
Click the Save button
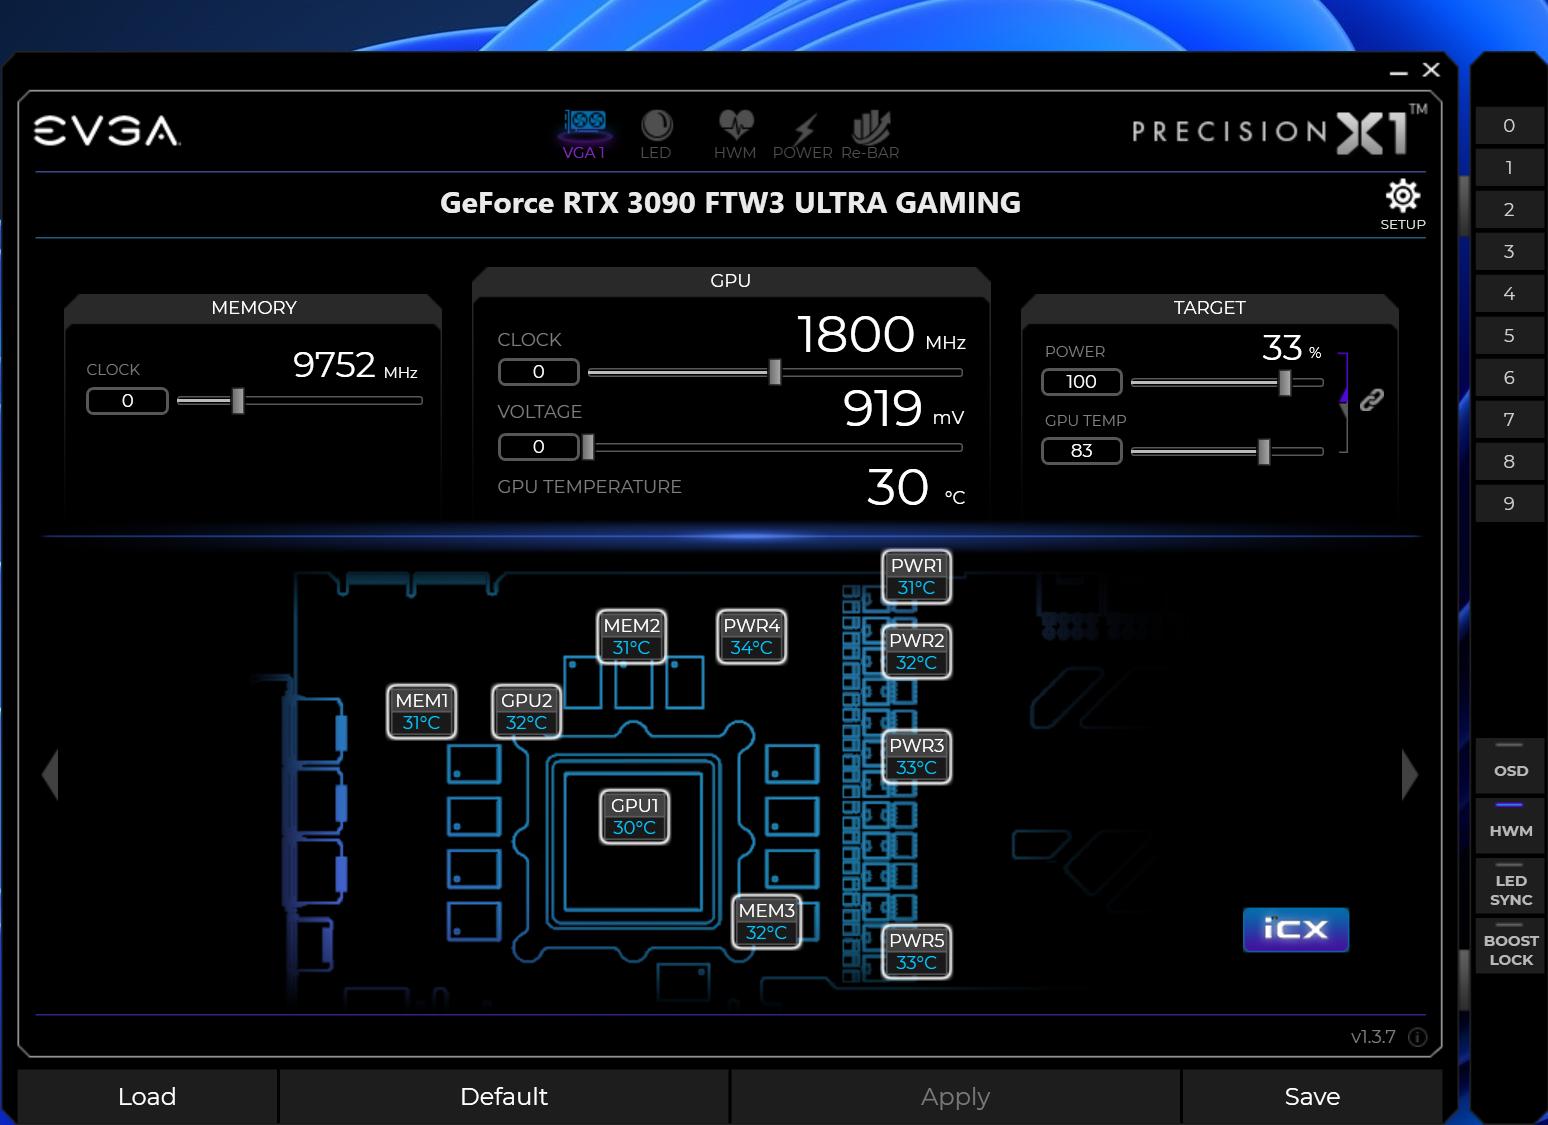1312,1097
